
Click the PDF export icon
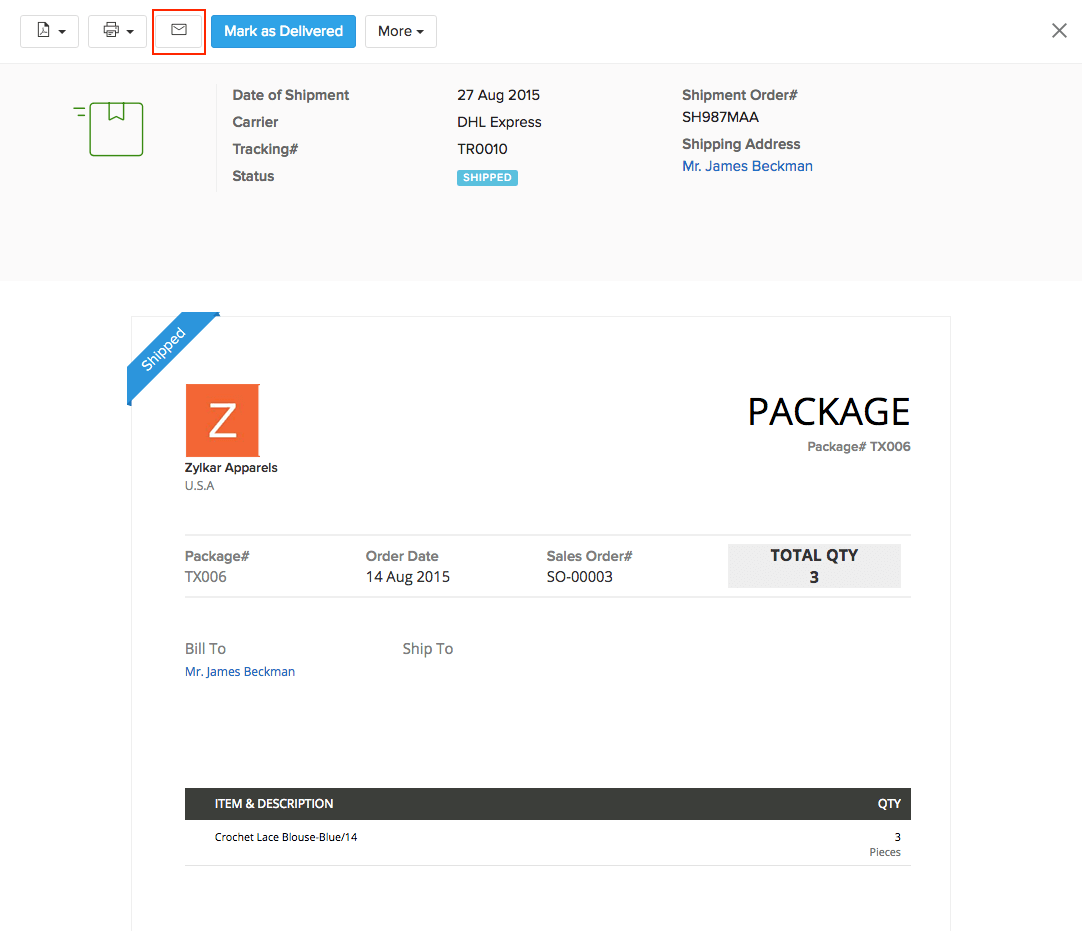43,31
